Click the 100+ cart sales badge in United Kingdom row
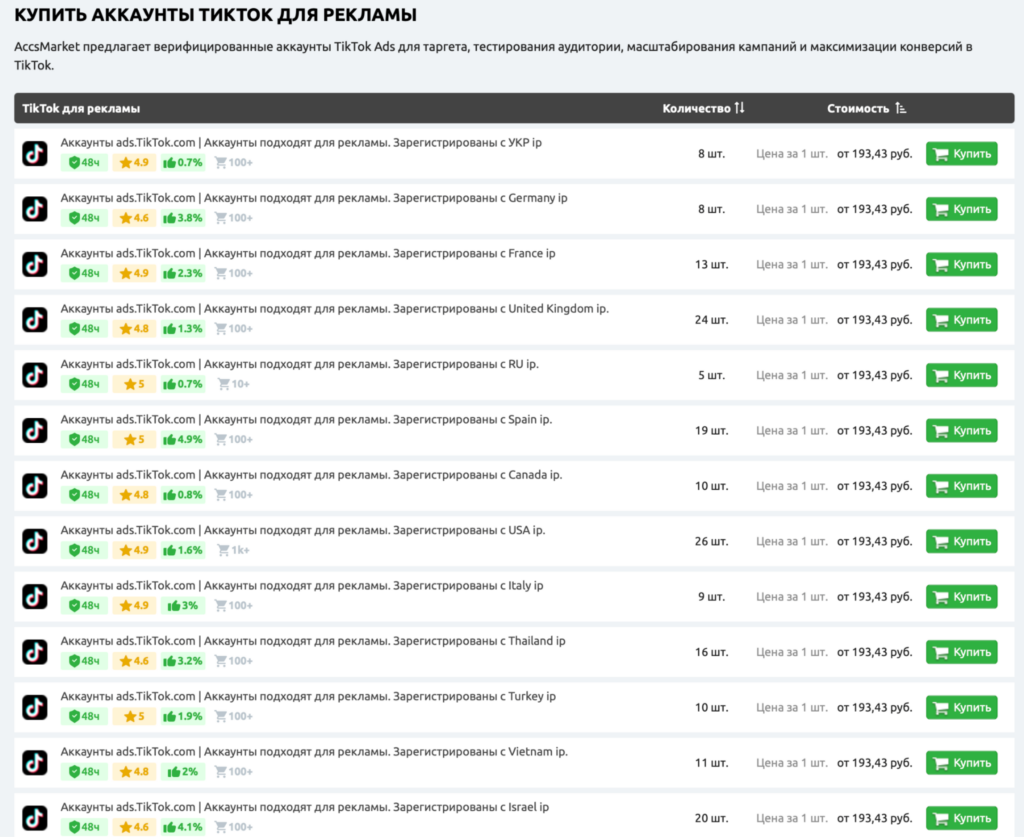 pyautogui.click(x=234, y=329)
